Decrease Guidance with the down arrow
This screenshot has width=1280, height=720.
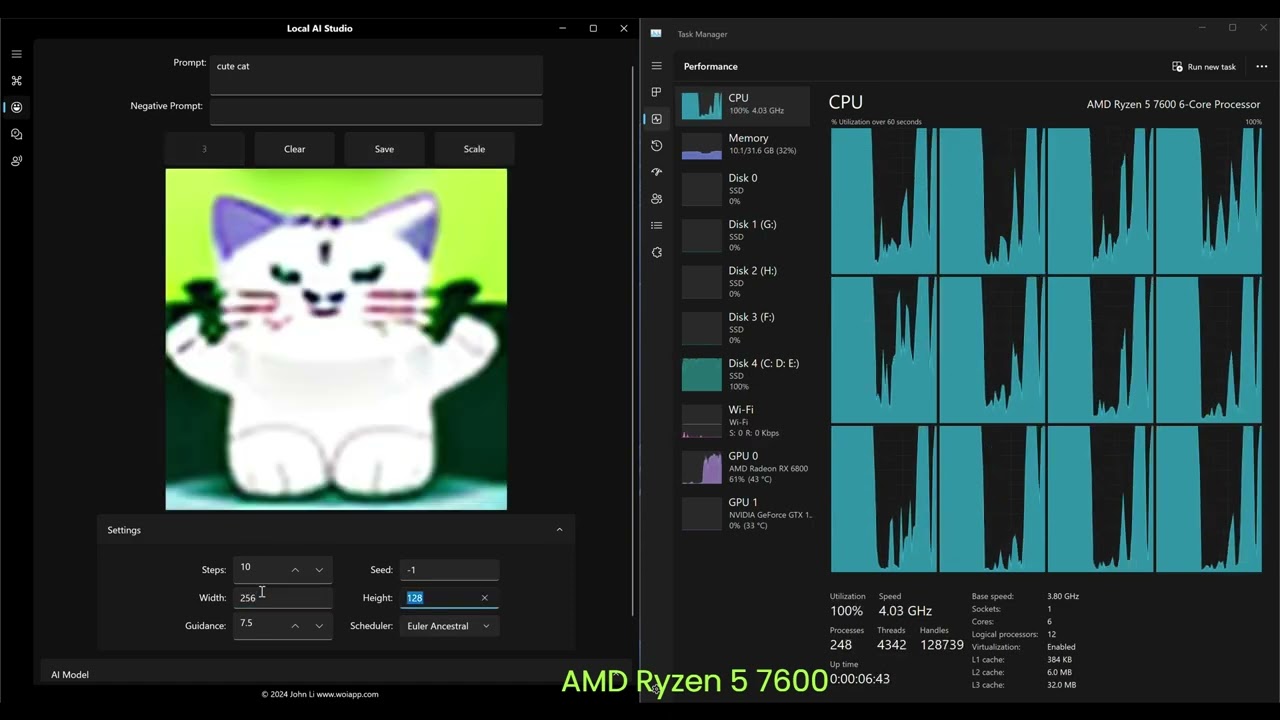pos(319,626)
